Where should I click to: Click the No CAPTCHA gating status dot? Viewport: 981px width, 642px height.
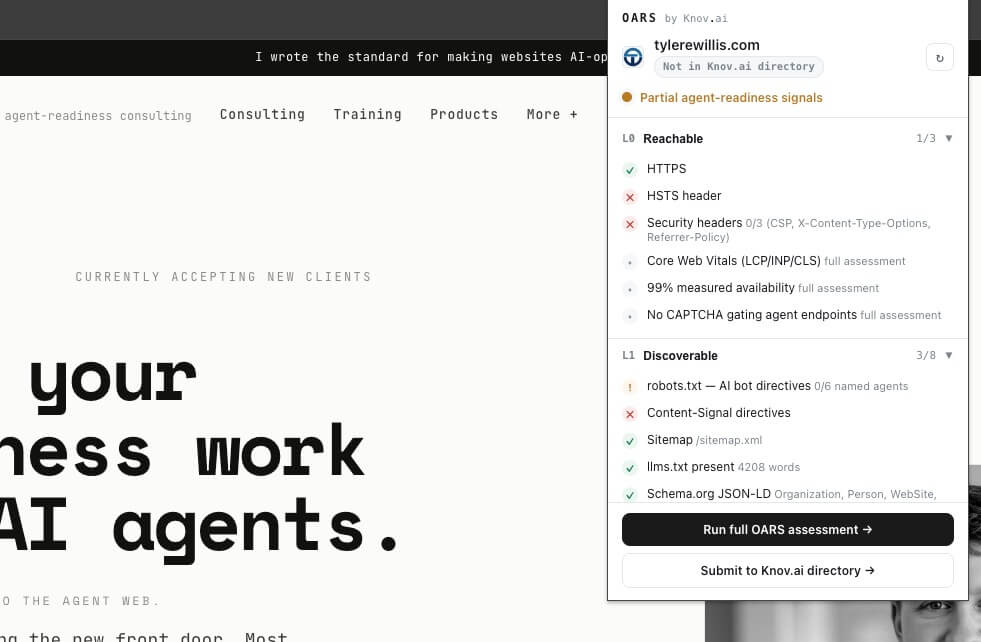(x=630, y=316)
